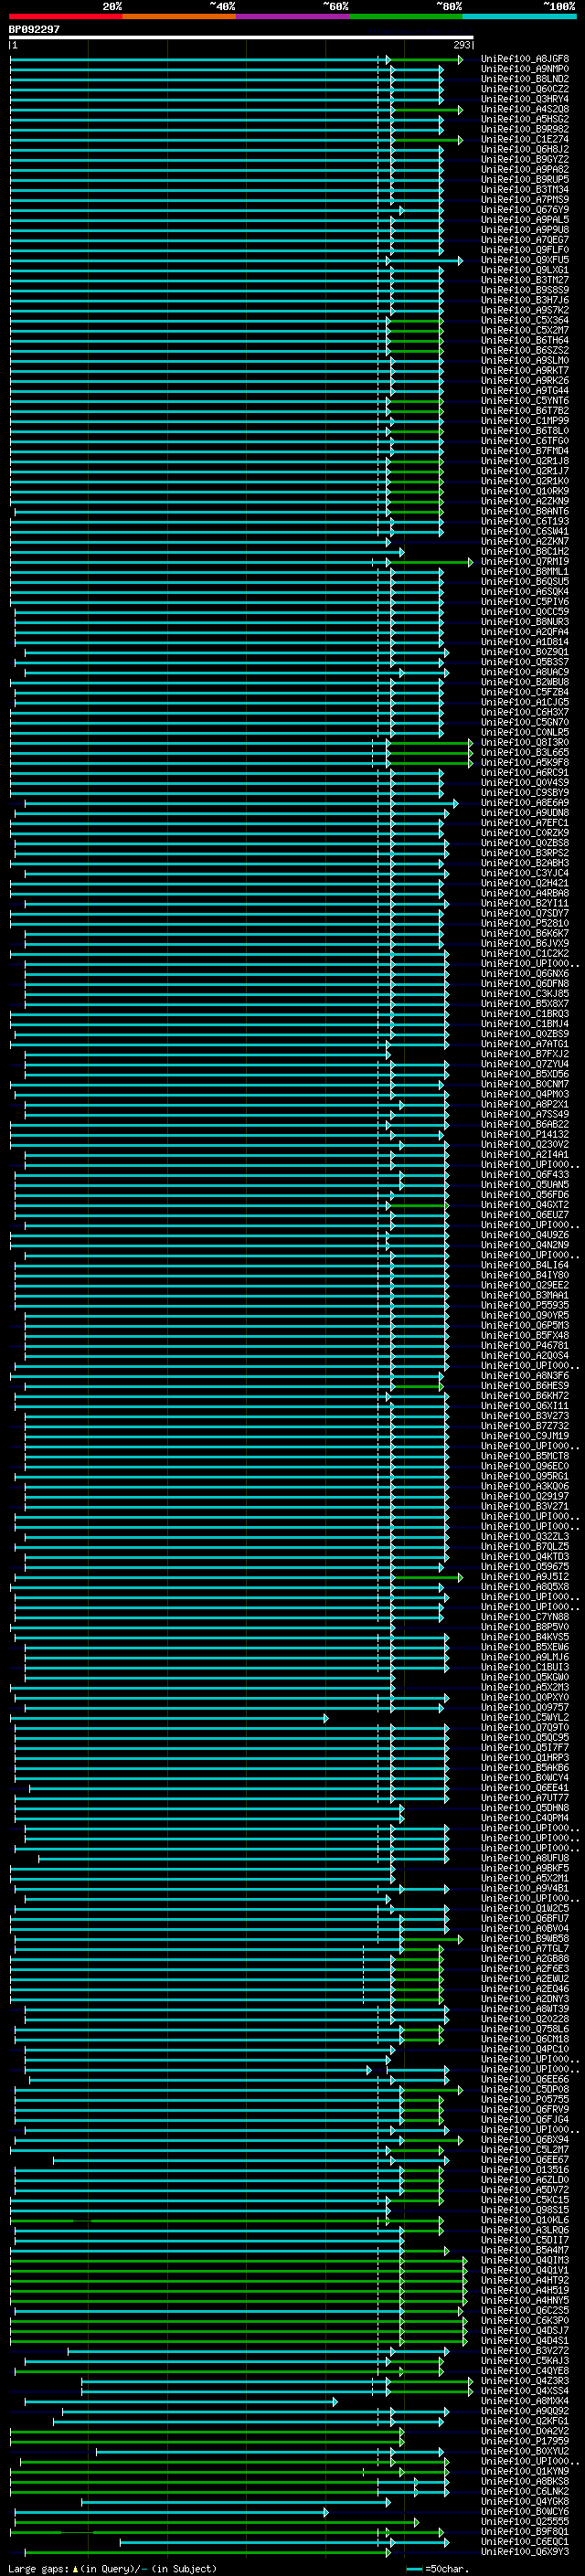Select label UniRef100_A9PA82
Viewport: 585px width, 2576px height.
coord(525,169)
